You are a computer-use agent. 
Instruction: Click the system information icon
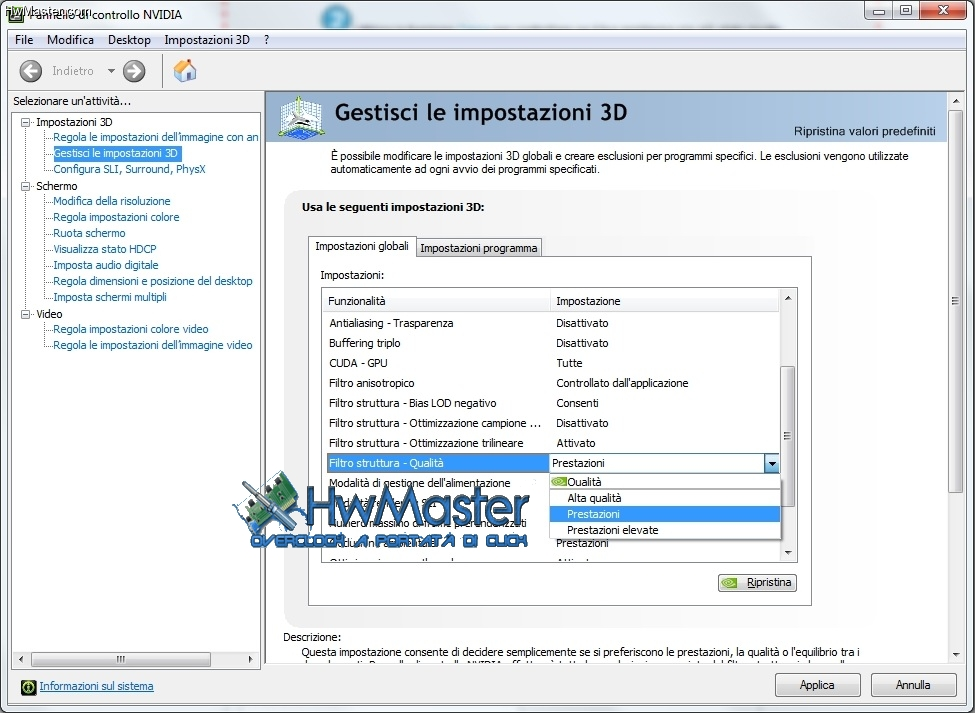tap(29, 687)
